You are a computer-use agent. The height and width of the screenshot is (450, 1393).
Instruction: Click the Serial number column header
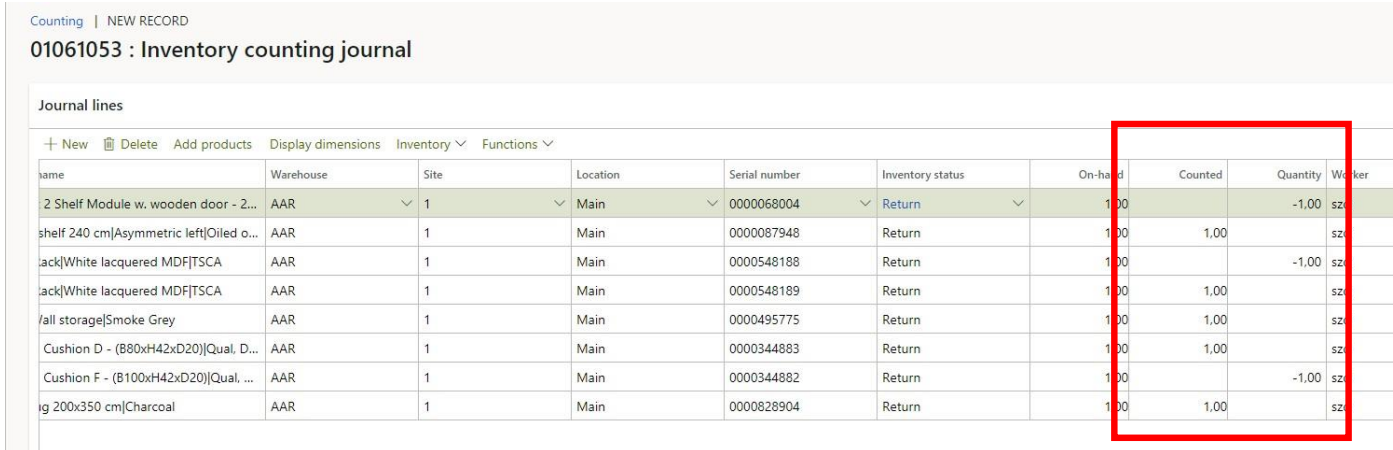click(x=764, y=175)
